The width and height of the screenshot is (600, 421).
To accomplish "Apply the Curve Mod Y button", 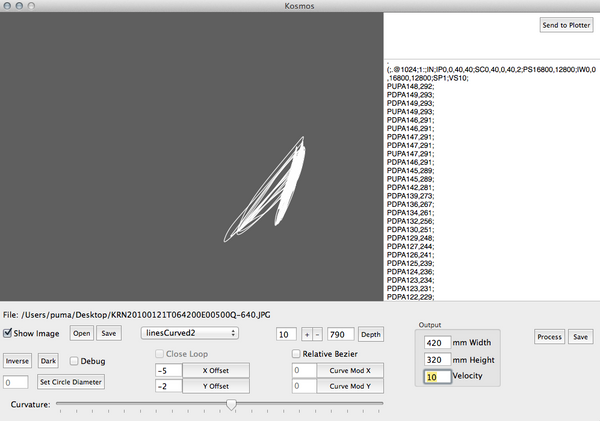I will tap(350, 386).
